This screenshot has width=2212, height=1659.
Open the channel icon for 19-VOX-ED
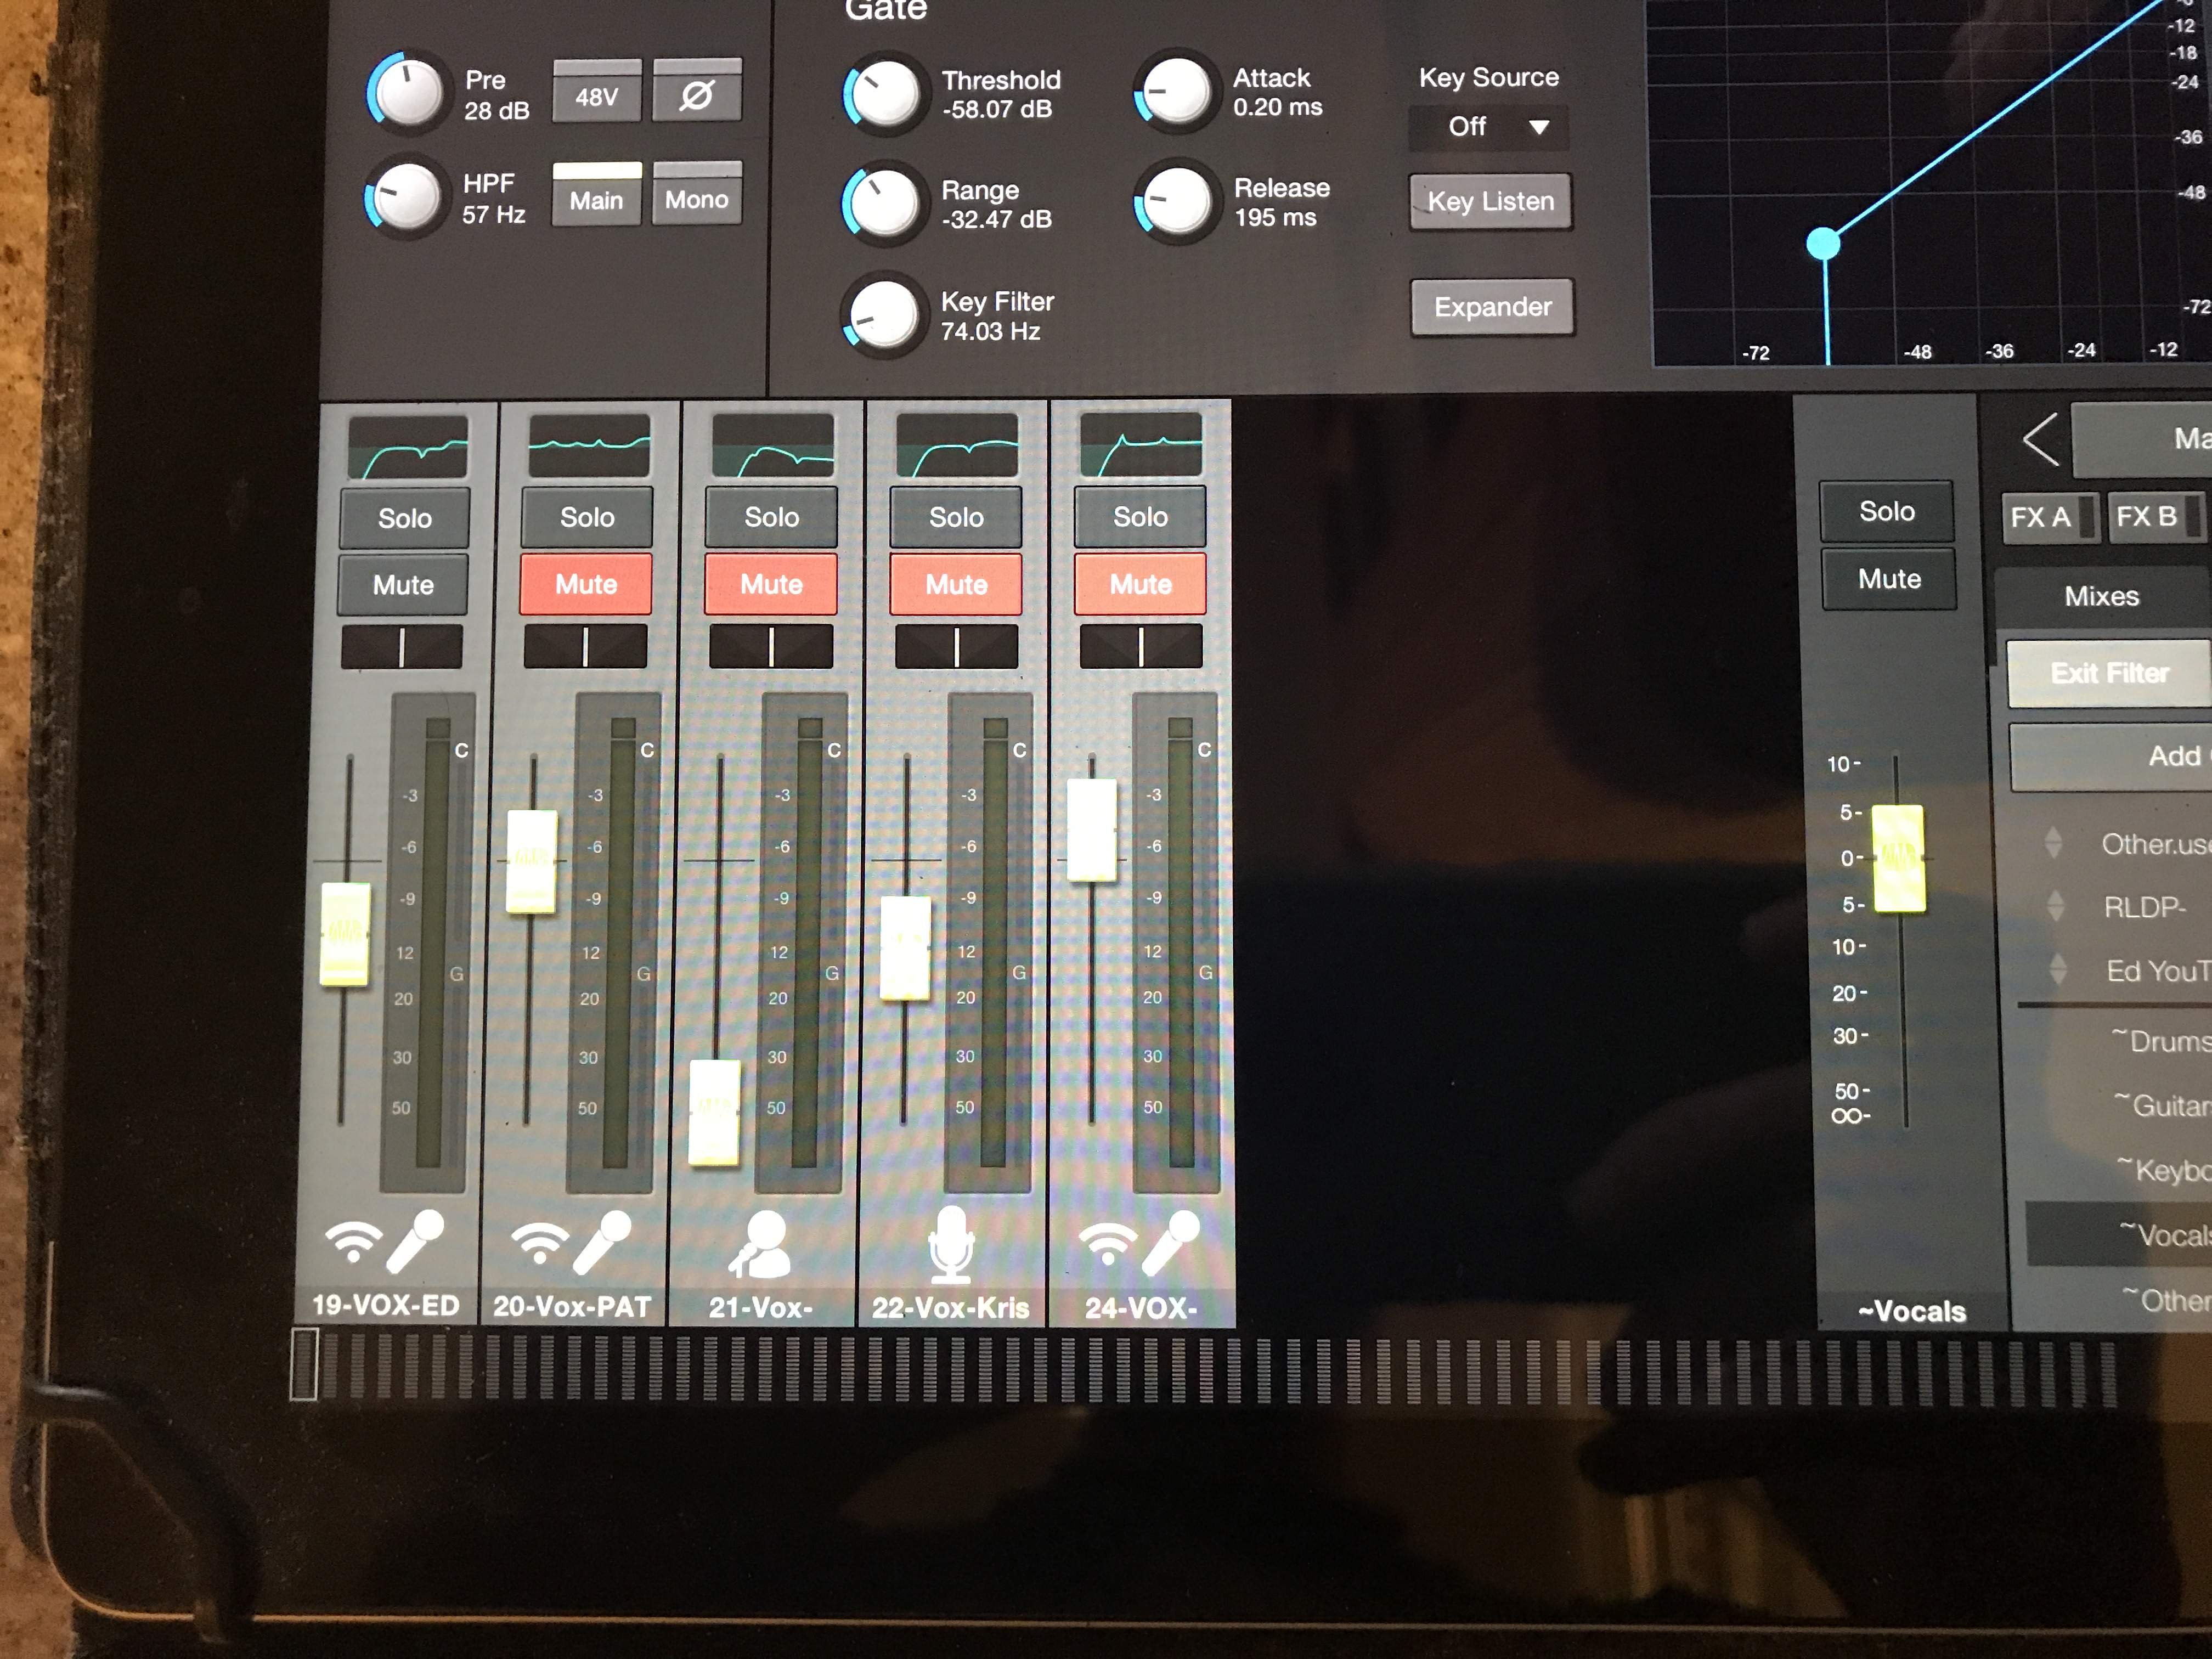[386, 1243]
